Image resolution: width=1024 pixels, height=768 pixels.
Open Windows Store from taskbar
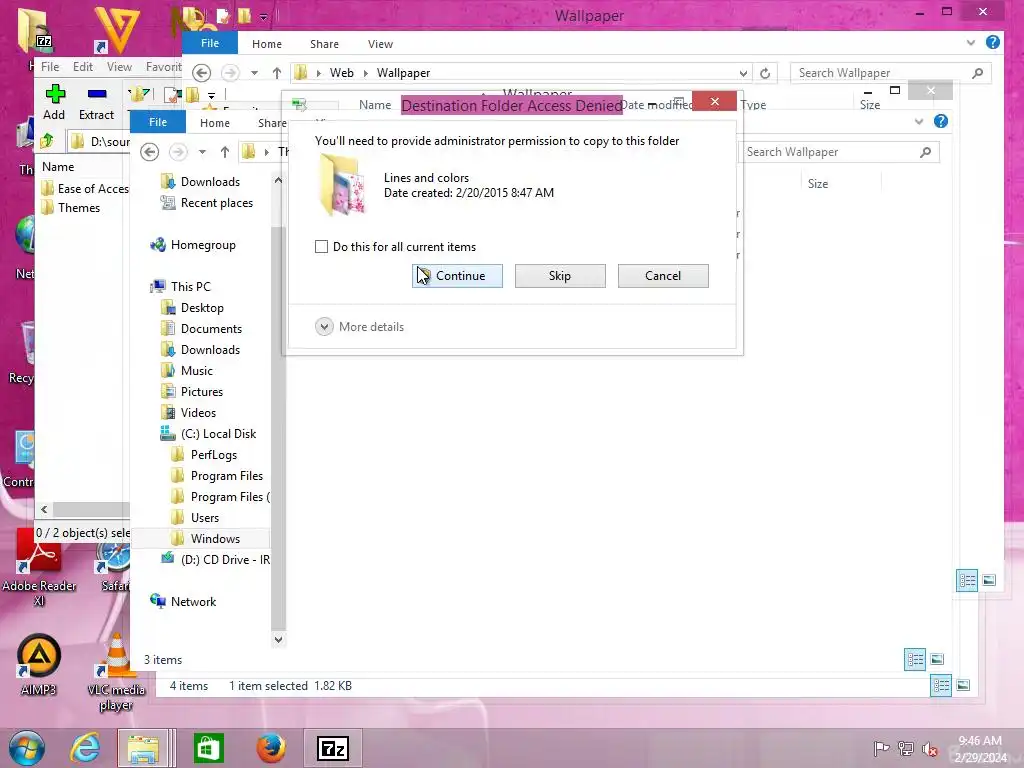(x=209, y=748)
